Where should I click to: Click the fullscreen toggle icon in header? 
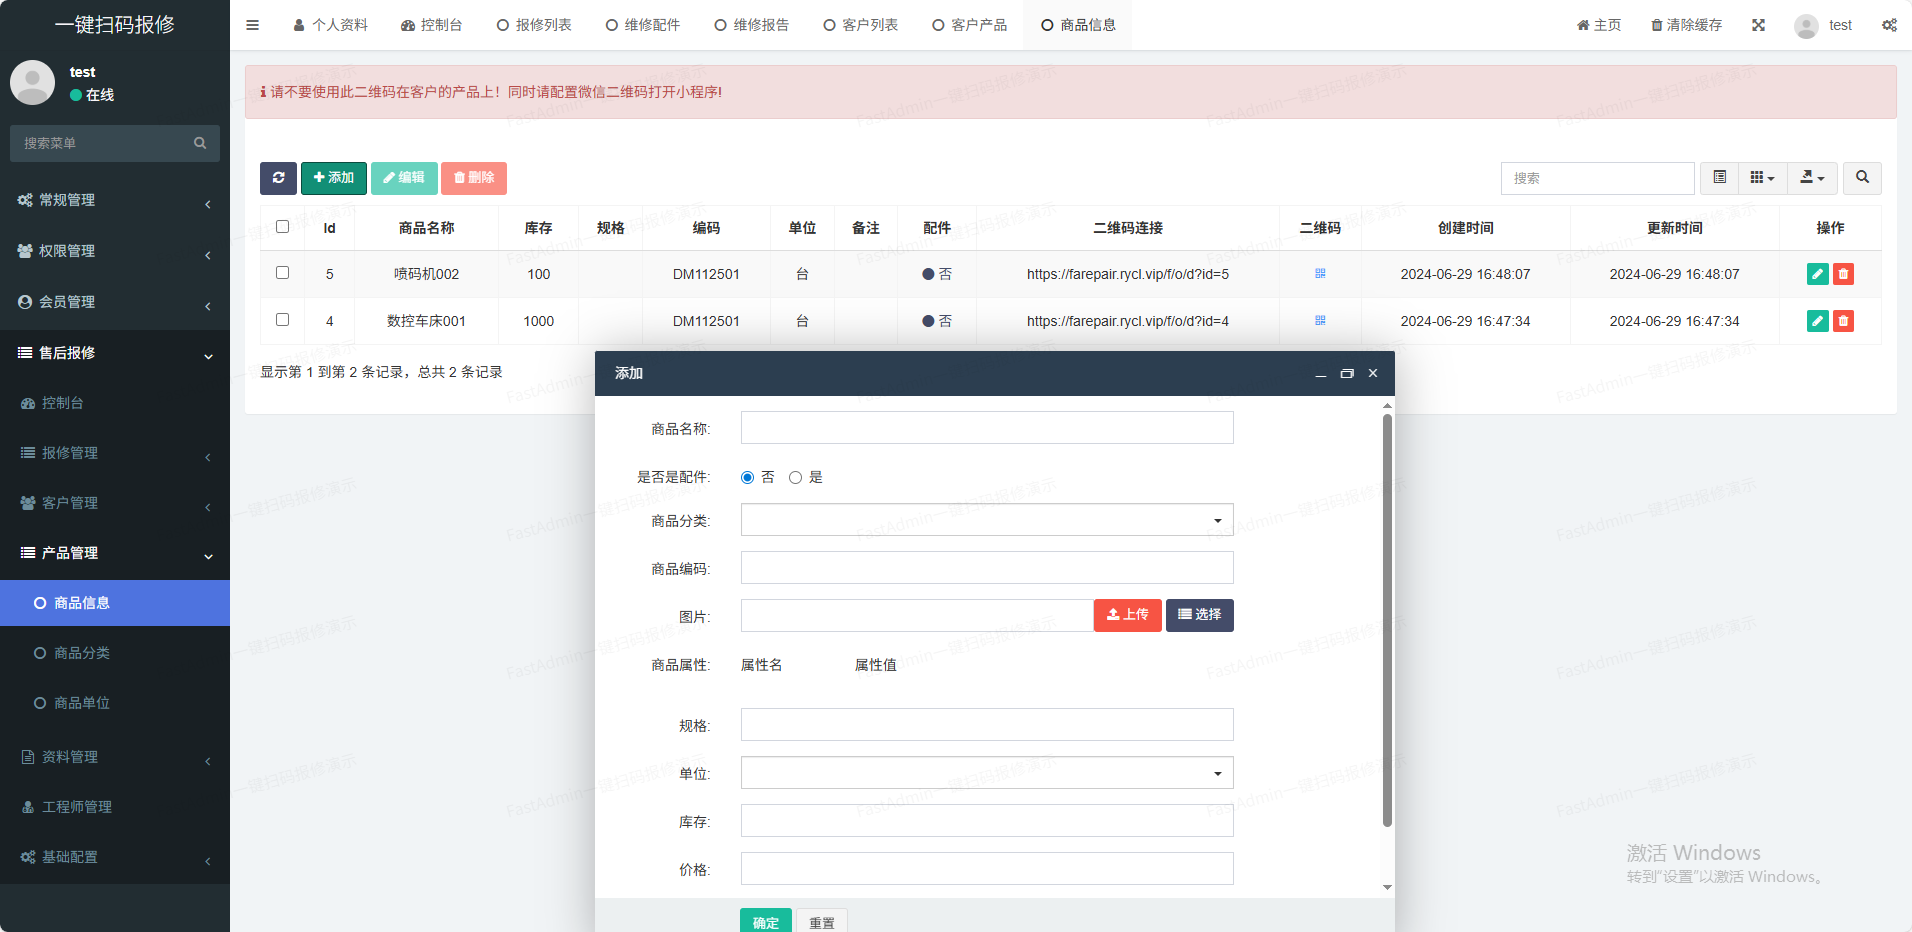click(x=1758, y=25)
